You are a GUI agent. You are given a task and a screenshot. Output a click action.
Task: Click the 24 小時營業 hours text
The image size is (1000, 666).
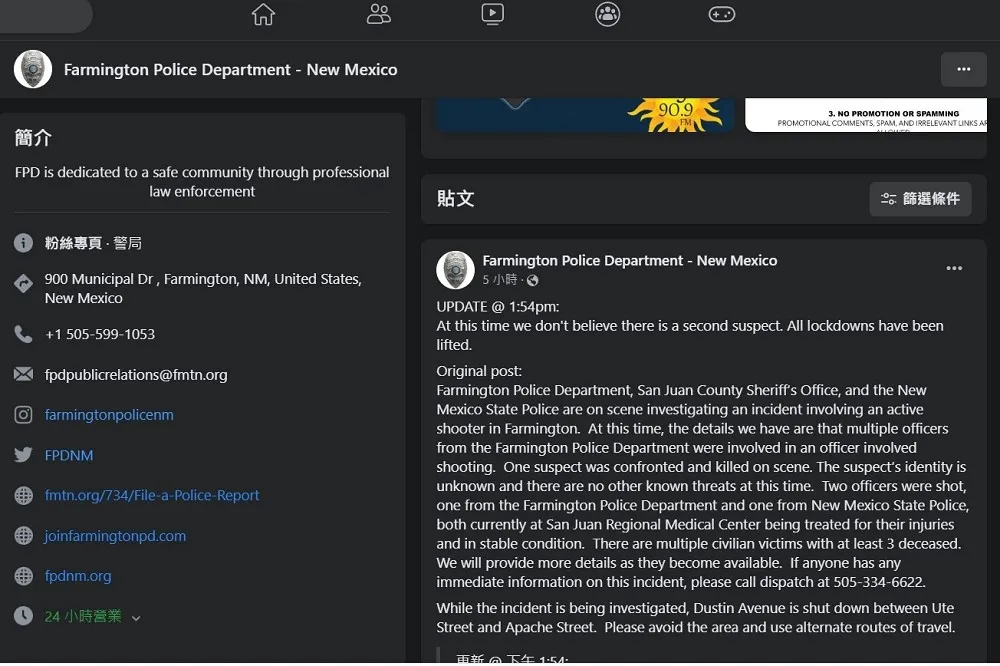pos(83,616)
